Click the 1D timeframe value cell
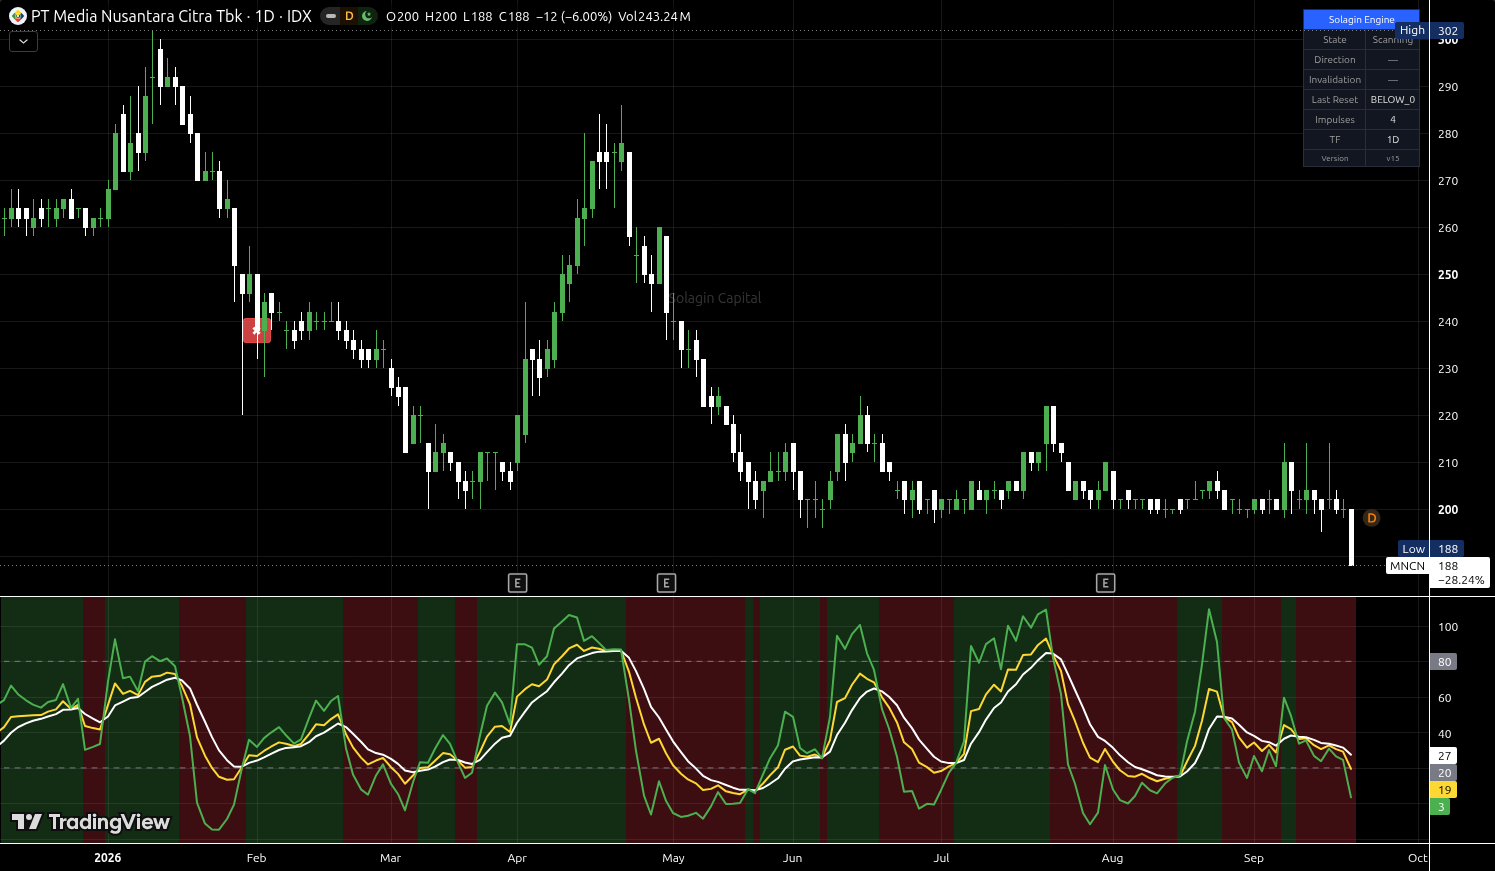The image size is (1495, 871). click(x=1392, y=140)
